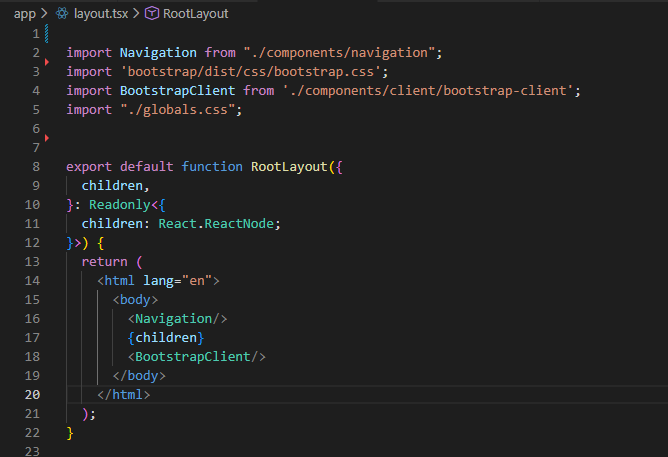668x457 pixels.
Task: Click './components/client/bootstrap-client' path string
Action: click(428, 91)
